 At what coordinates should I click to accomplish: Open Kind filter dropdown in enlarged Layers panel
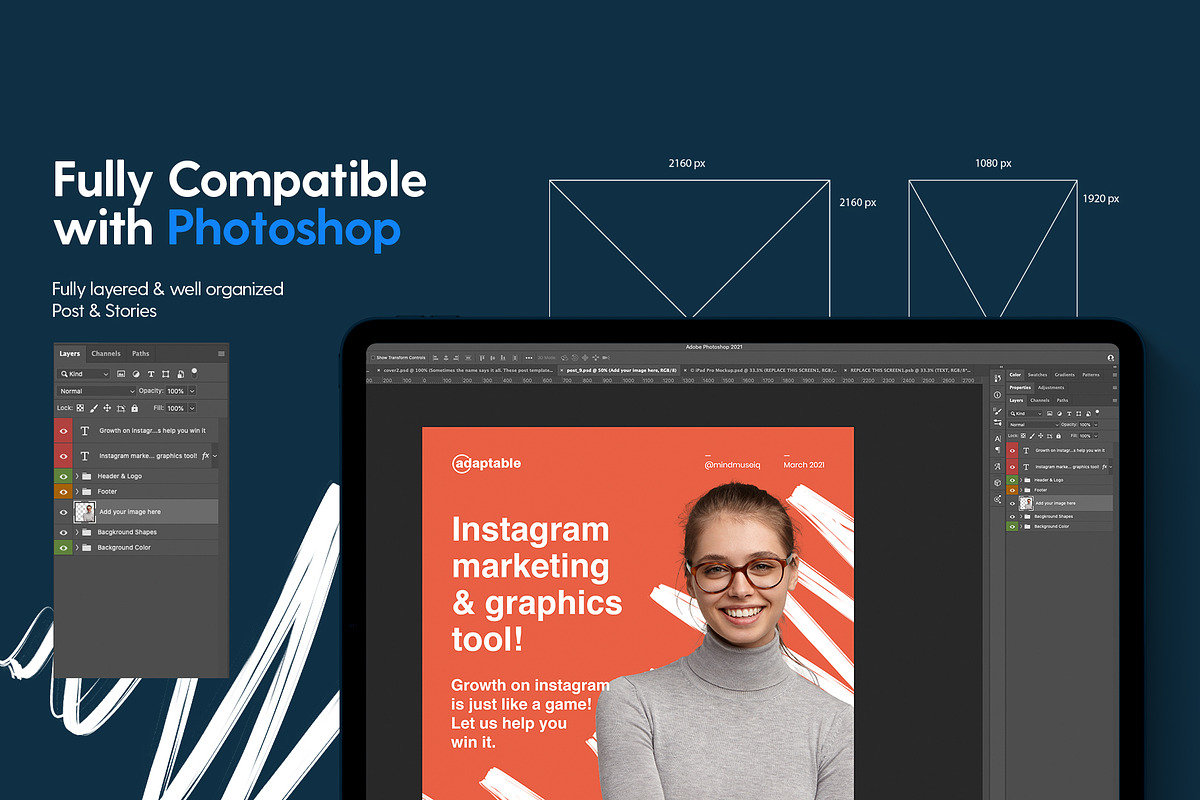tap(84, 374)
